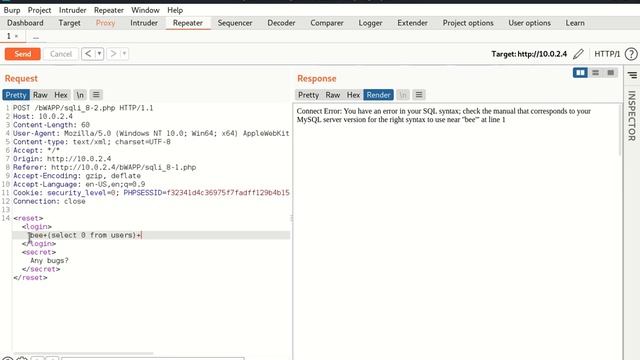
Task: Switch to the Dashboard tab
Action: (25, 23)
